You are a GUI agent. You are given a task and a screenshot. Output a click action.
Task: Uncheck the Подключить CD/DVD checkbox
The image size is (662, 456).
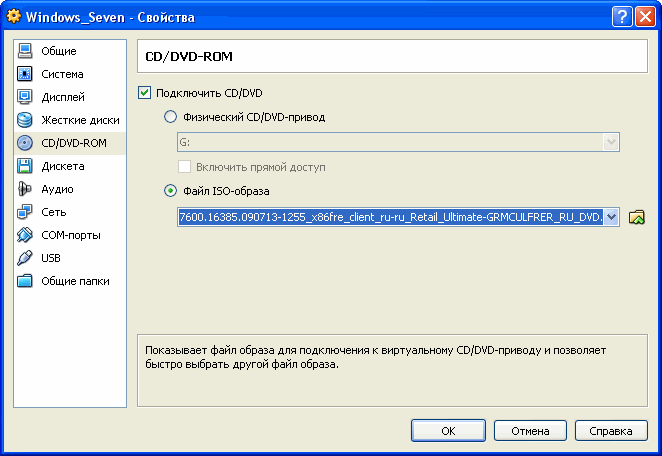pos(145,93)
